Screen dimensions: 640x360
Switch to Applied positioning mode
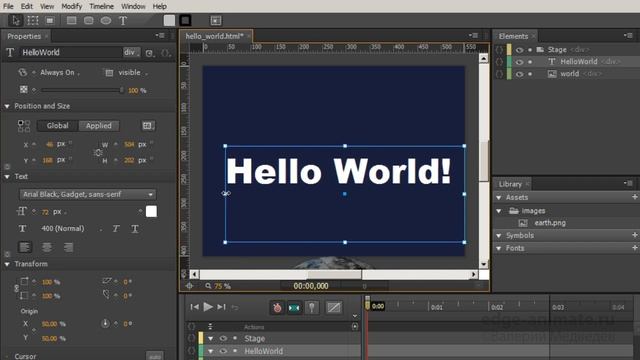click(x=99, y=126)
